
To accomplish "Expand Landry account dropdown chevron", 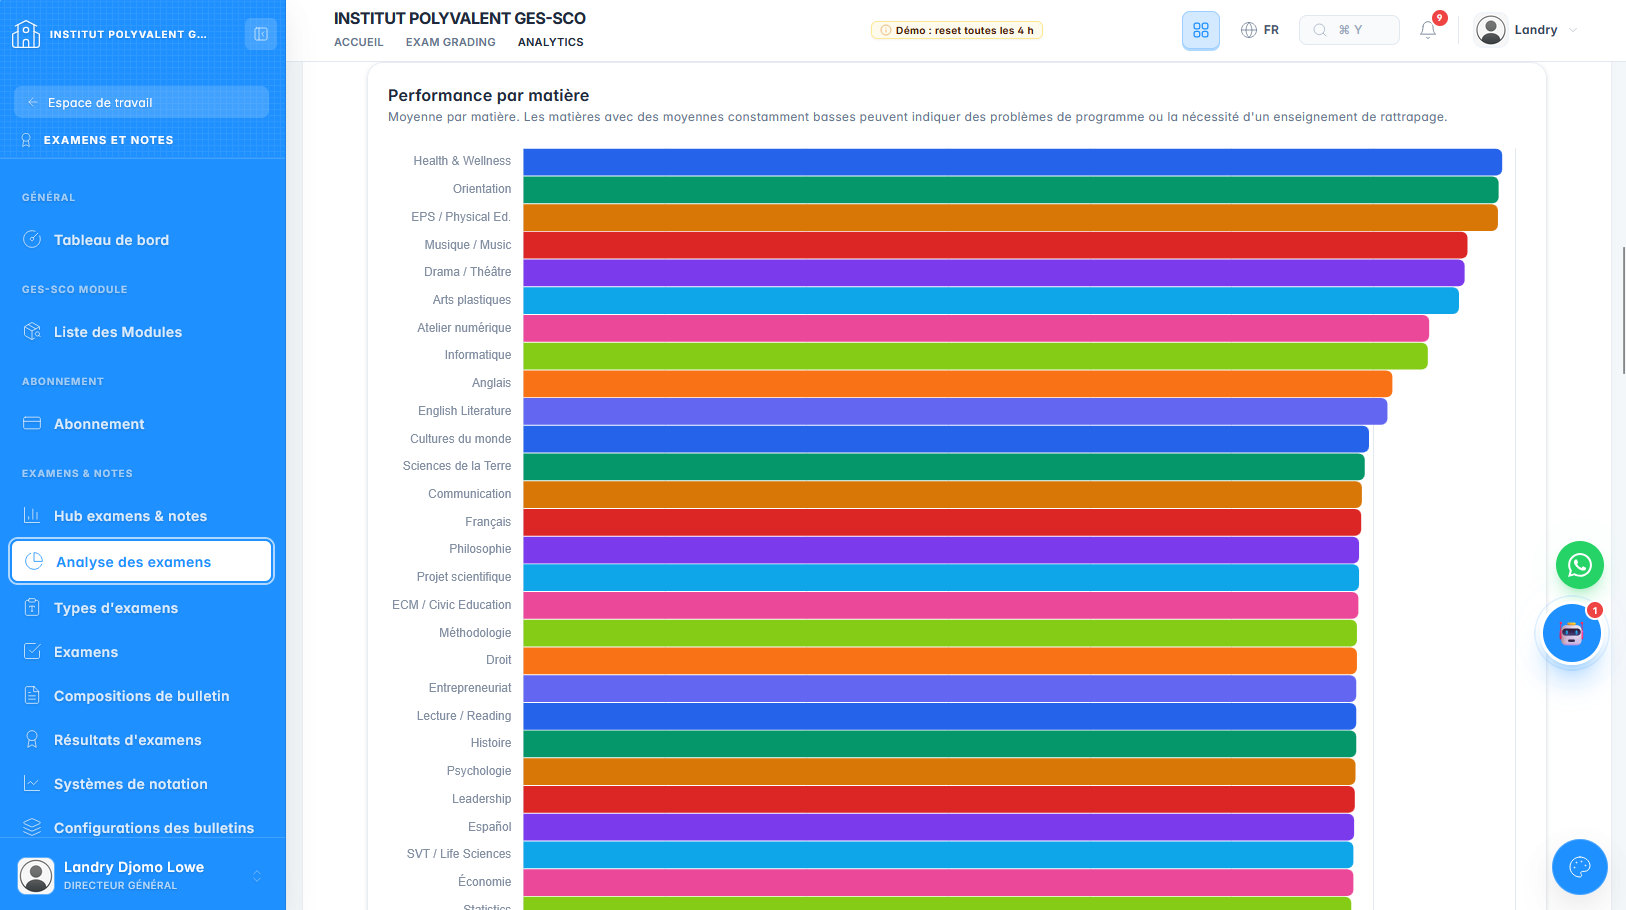I will [1573, 30].
